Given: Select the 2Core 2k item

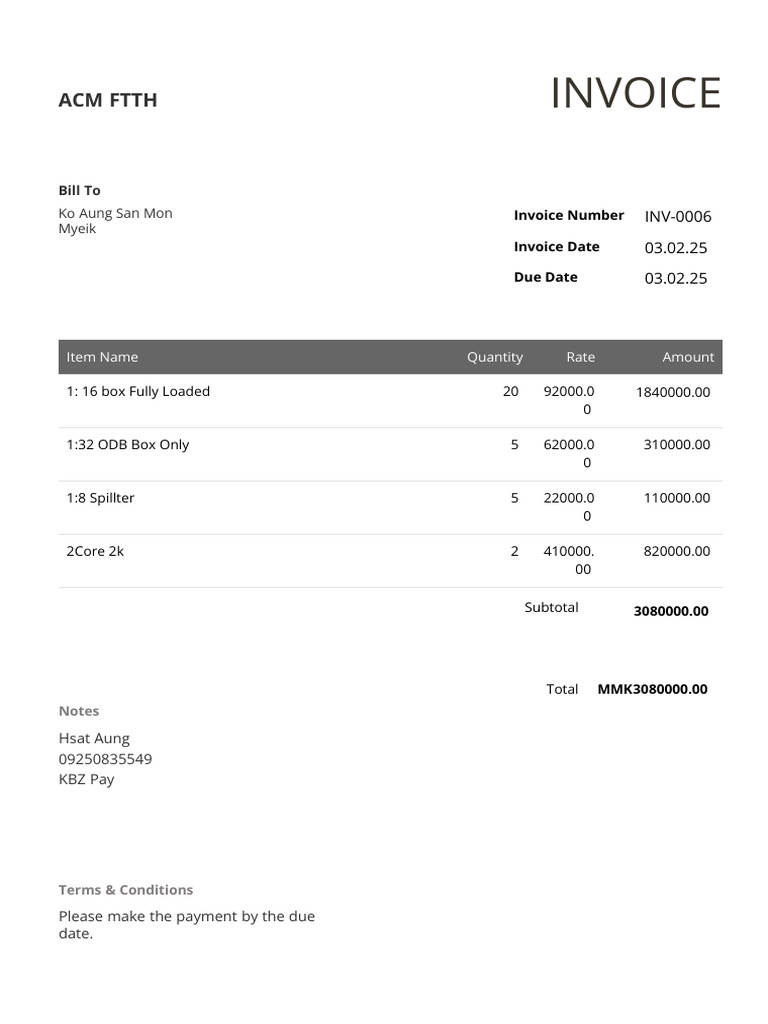Looking at the screenshot, I should click(95, 551).
